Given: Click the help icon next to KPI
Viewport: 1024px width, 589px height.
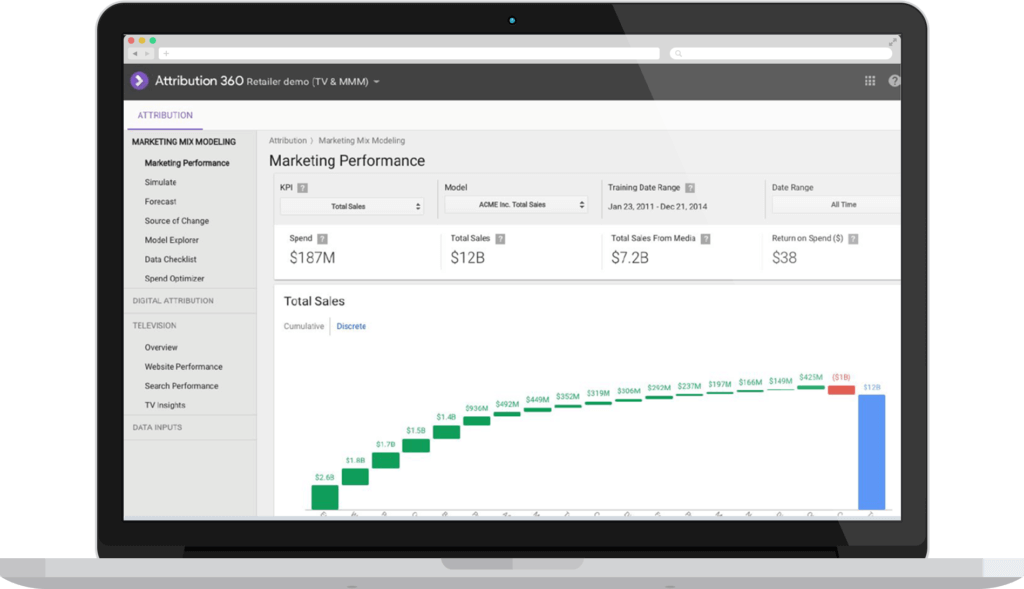Looking at the screenshot, I should click(302, 188).
